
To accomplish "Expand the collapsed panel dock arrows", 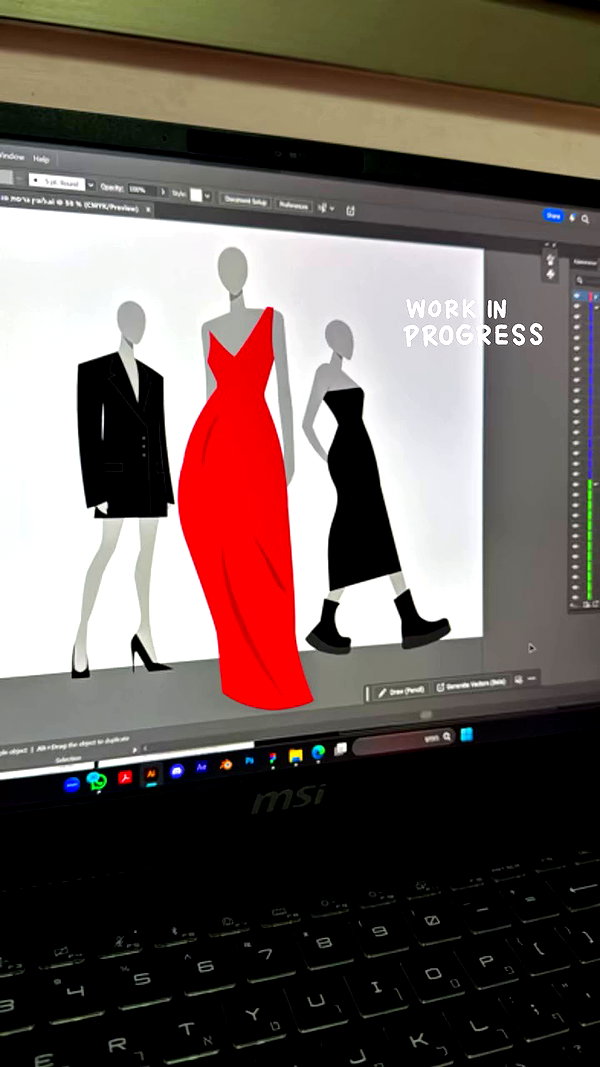I will tap(550, 244).
